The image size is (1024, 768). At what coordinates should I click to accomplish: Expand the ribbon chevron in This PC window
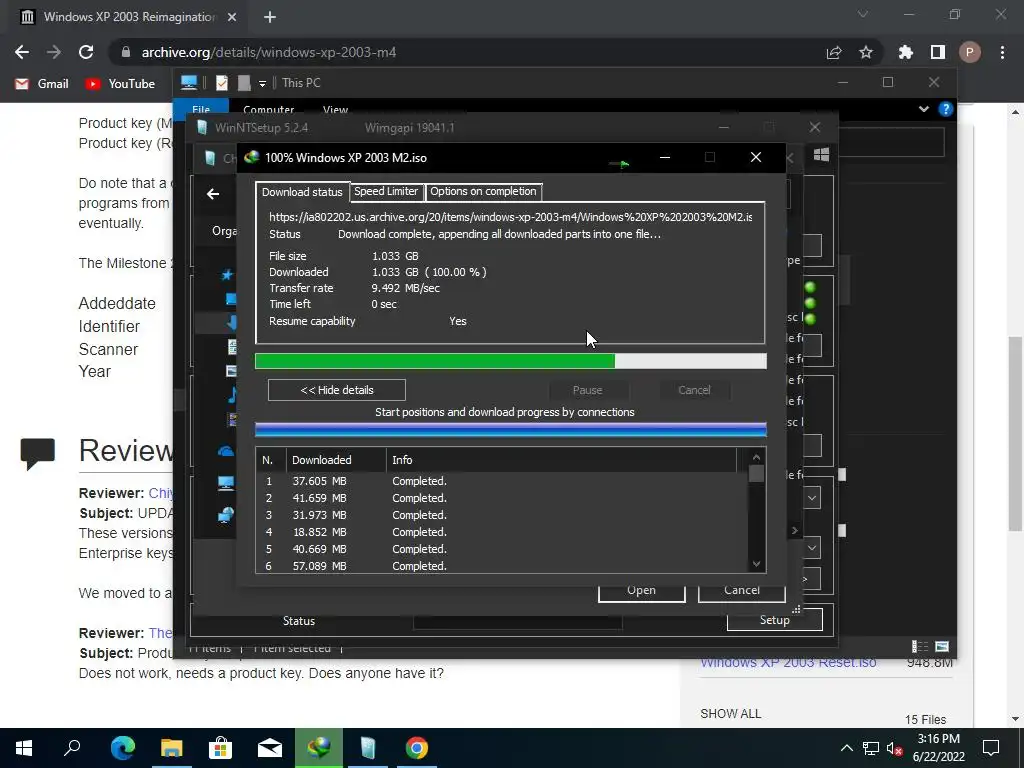[x=923, y=109]
